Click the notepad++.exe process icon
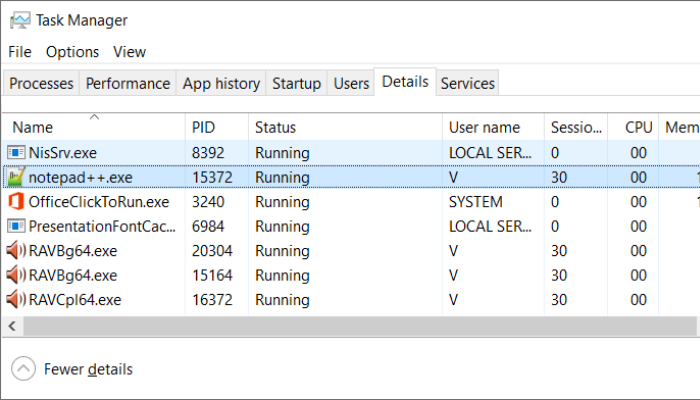Viewport: 700px width, 400px height. (x=16, y=177)
